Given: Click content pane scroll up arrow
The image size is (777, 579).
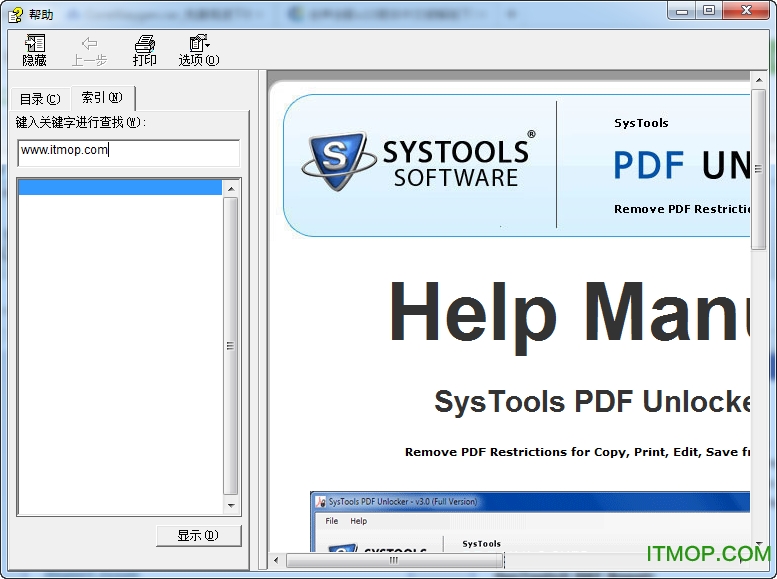Looking at the screenshot, I should pos(759,79).
